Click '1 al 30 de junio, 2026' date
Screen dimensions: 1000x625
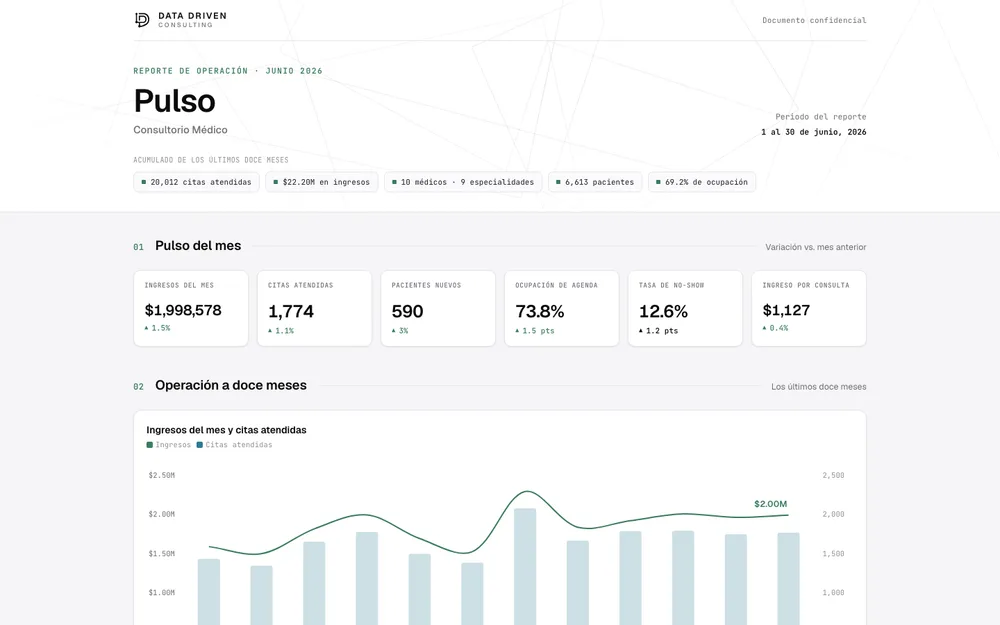(814, 132)
